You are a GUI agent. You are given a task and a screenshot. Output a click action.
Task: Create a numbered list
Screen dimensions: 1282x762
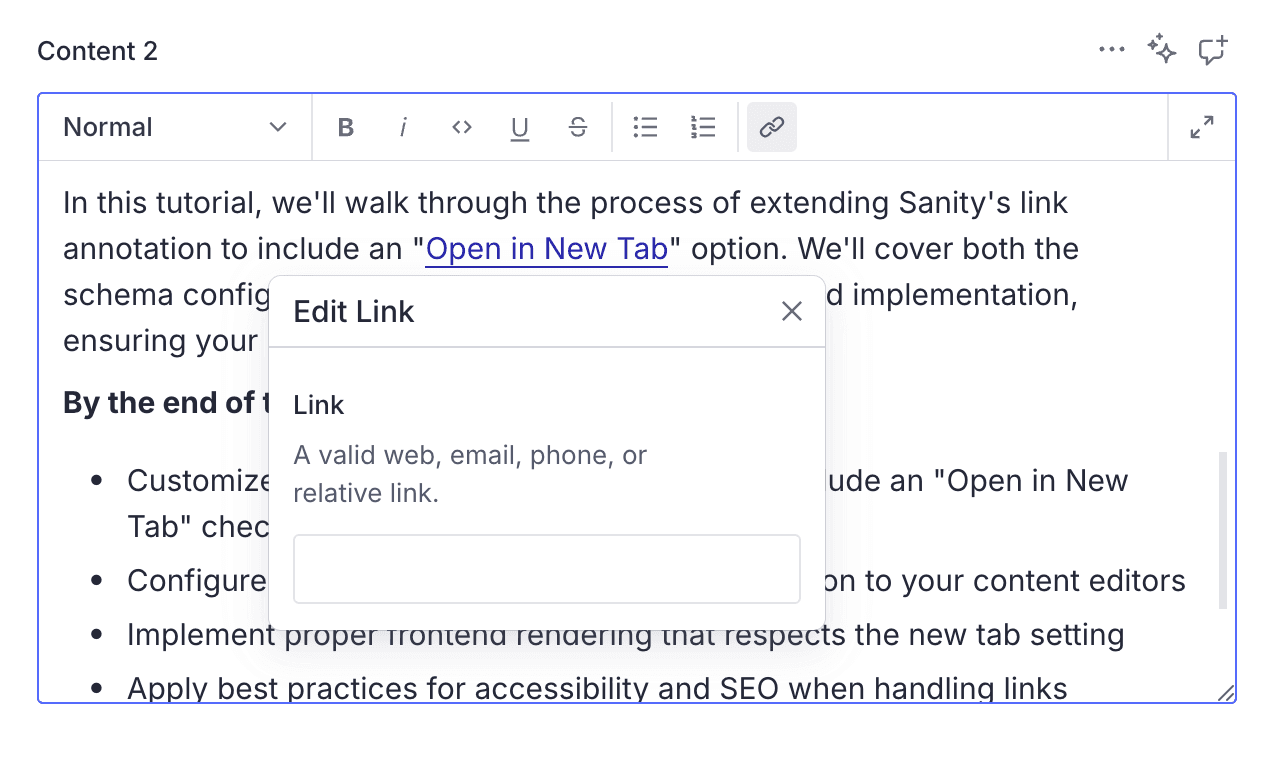click(703, 127)
